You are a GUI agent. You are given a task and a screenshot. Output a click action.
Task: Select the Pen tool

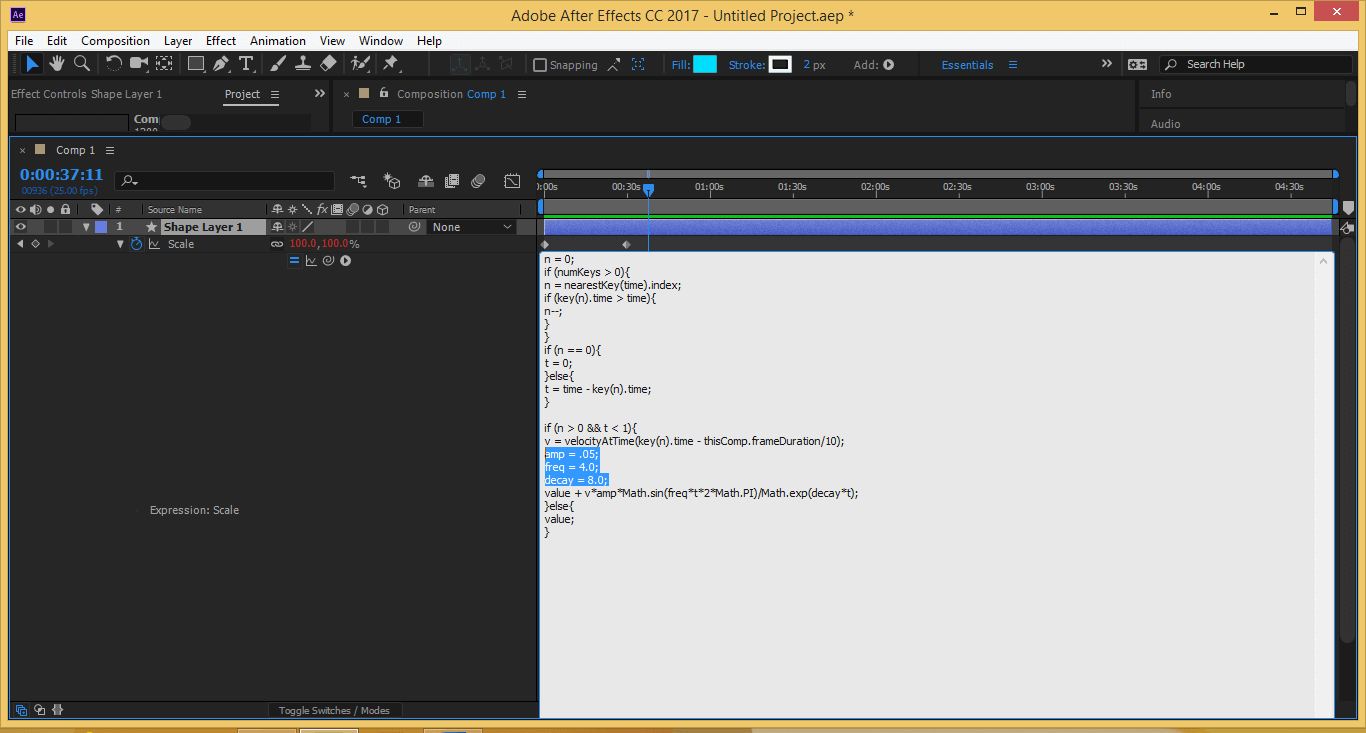pos(221,64)
